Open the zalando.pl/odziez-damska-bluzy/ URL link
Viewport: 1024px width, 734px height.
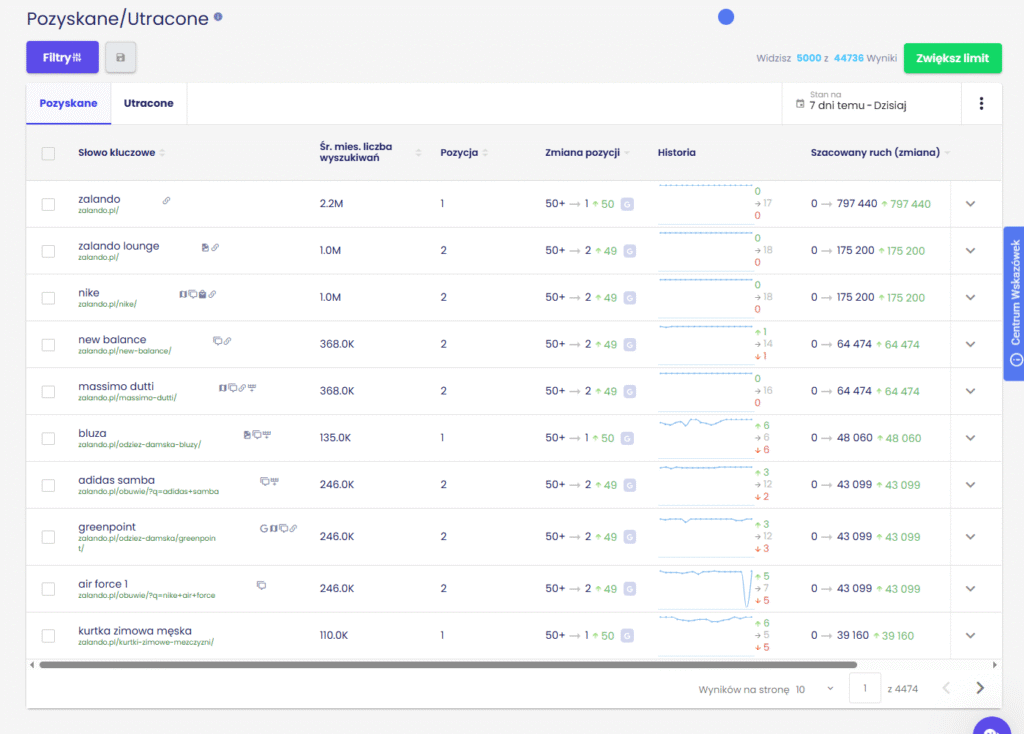click(140, 445)
